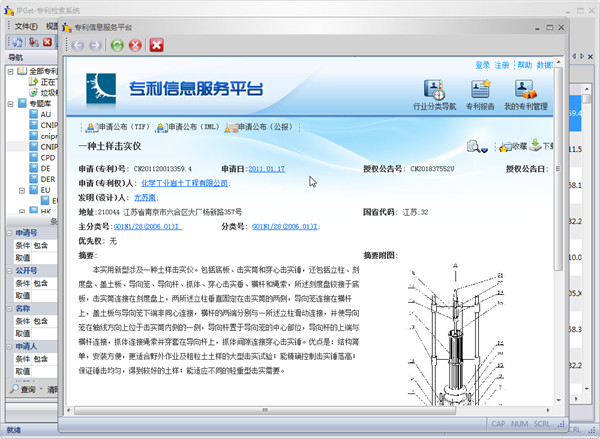600x439 pixels.
Task: Open the dropdown arrow beside the magnifier icon
Action: click(x=484, y=150)
